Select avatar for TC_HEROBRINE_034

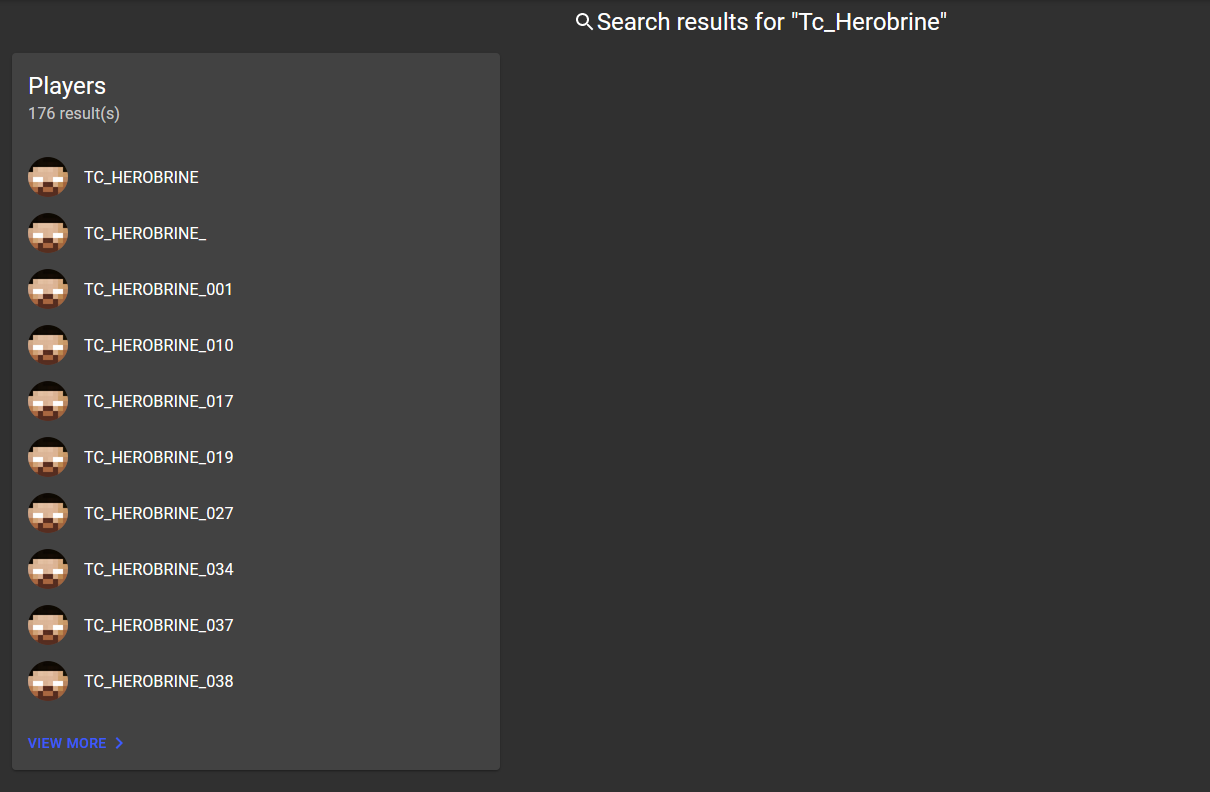[48, 569]
